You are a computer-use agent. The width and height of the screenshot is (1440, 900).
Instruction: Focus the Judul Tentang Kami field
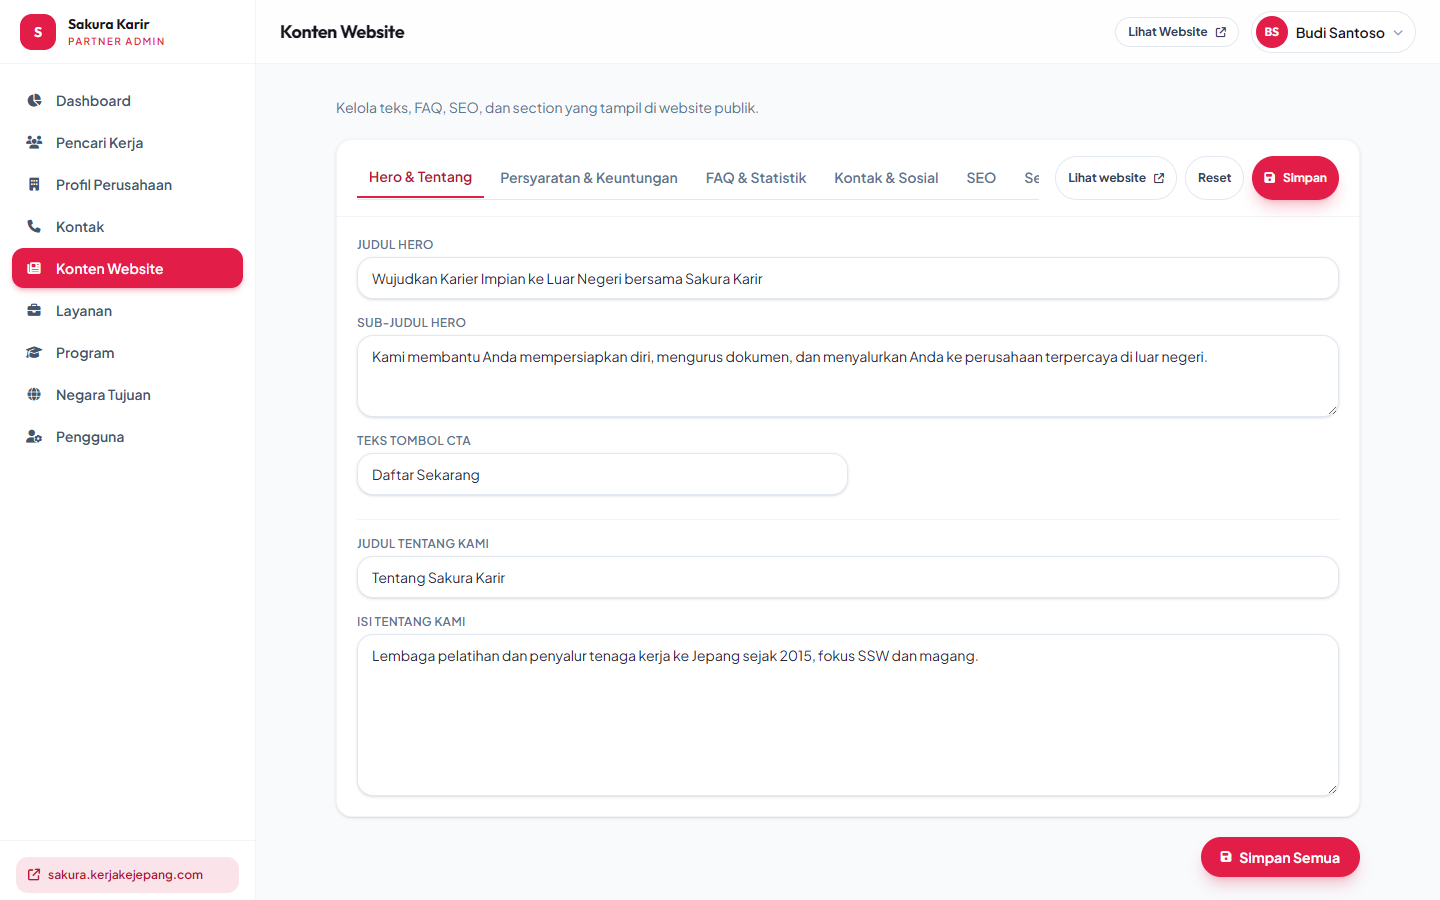(x=848, y=577)
